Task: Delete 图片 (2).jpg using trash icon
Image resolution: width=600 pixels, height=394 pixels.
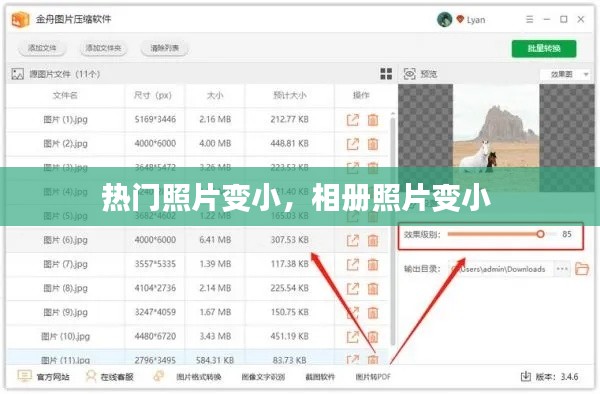Action: pos(373,144)
